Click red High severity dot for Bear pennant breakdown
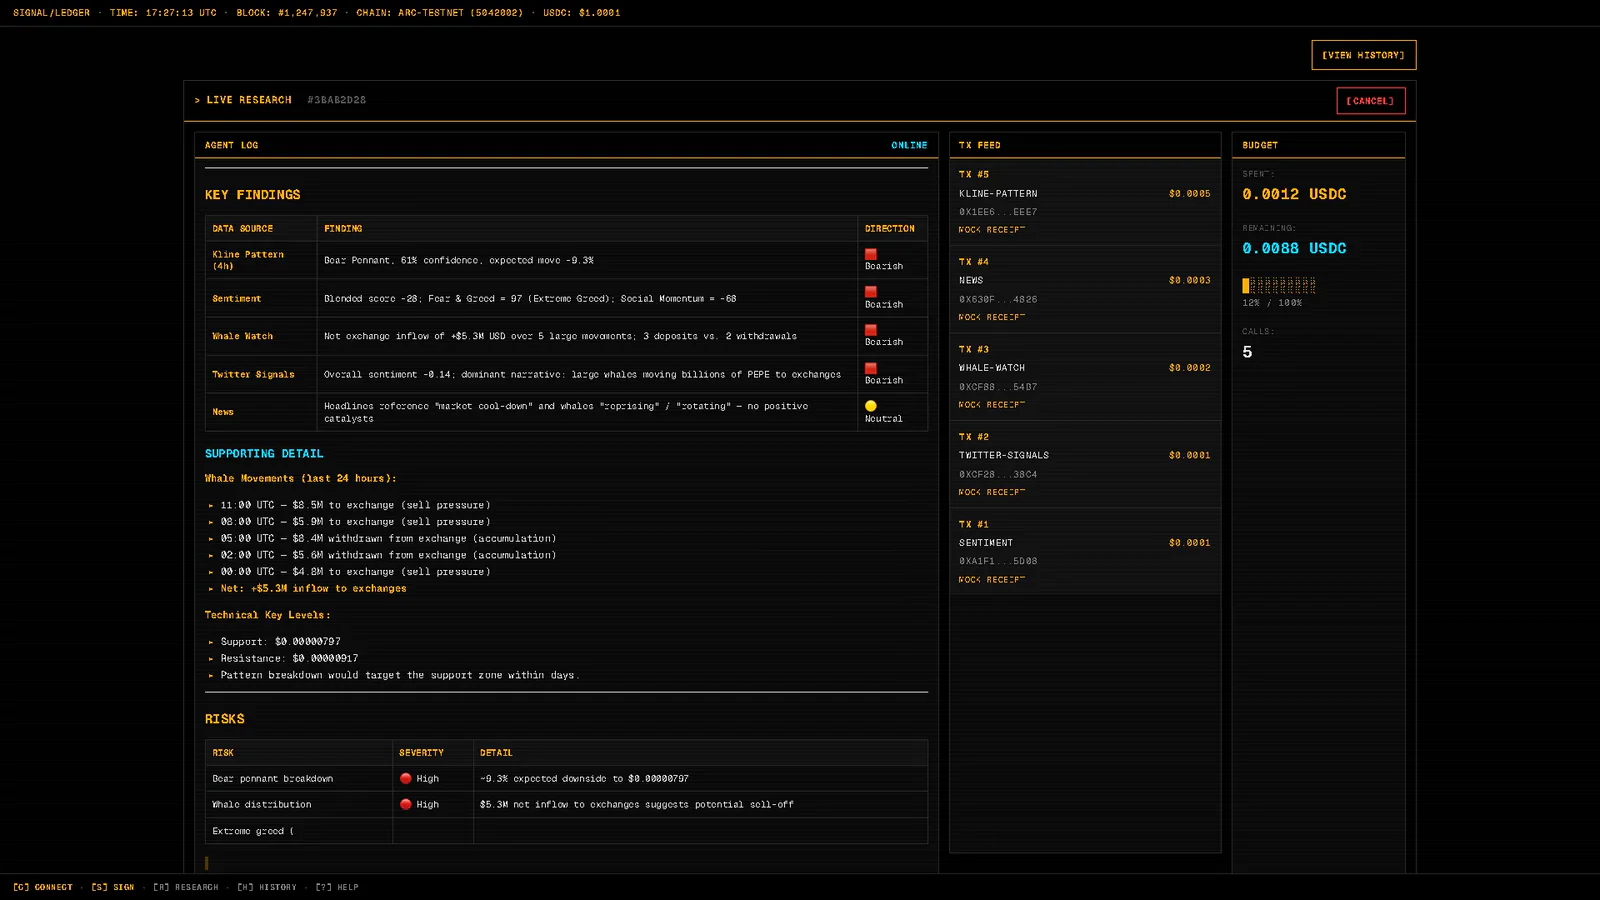The height and width of the screenshot is (900, 1600). click(x=406, y=778)
